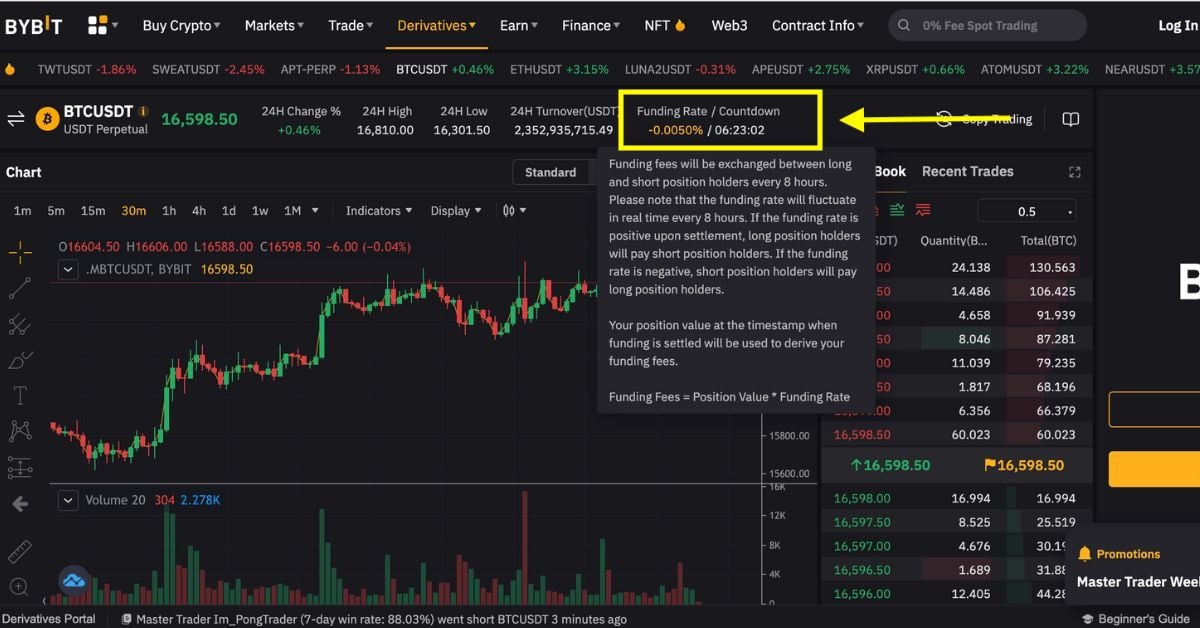
Task: Open the candlestick chart type dropdown
Action: [x=514, y=211]
